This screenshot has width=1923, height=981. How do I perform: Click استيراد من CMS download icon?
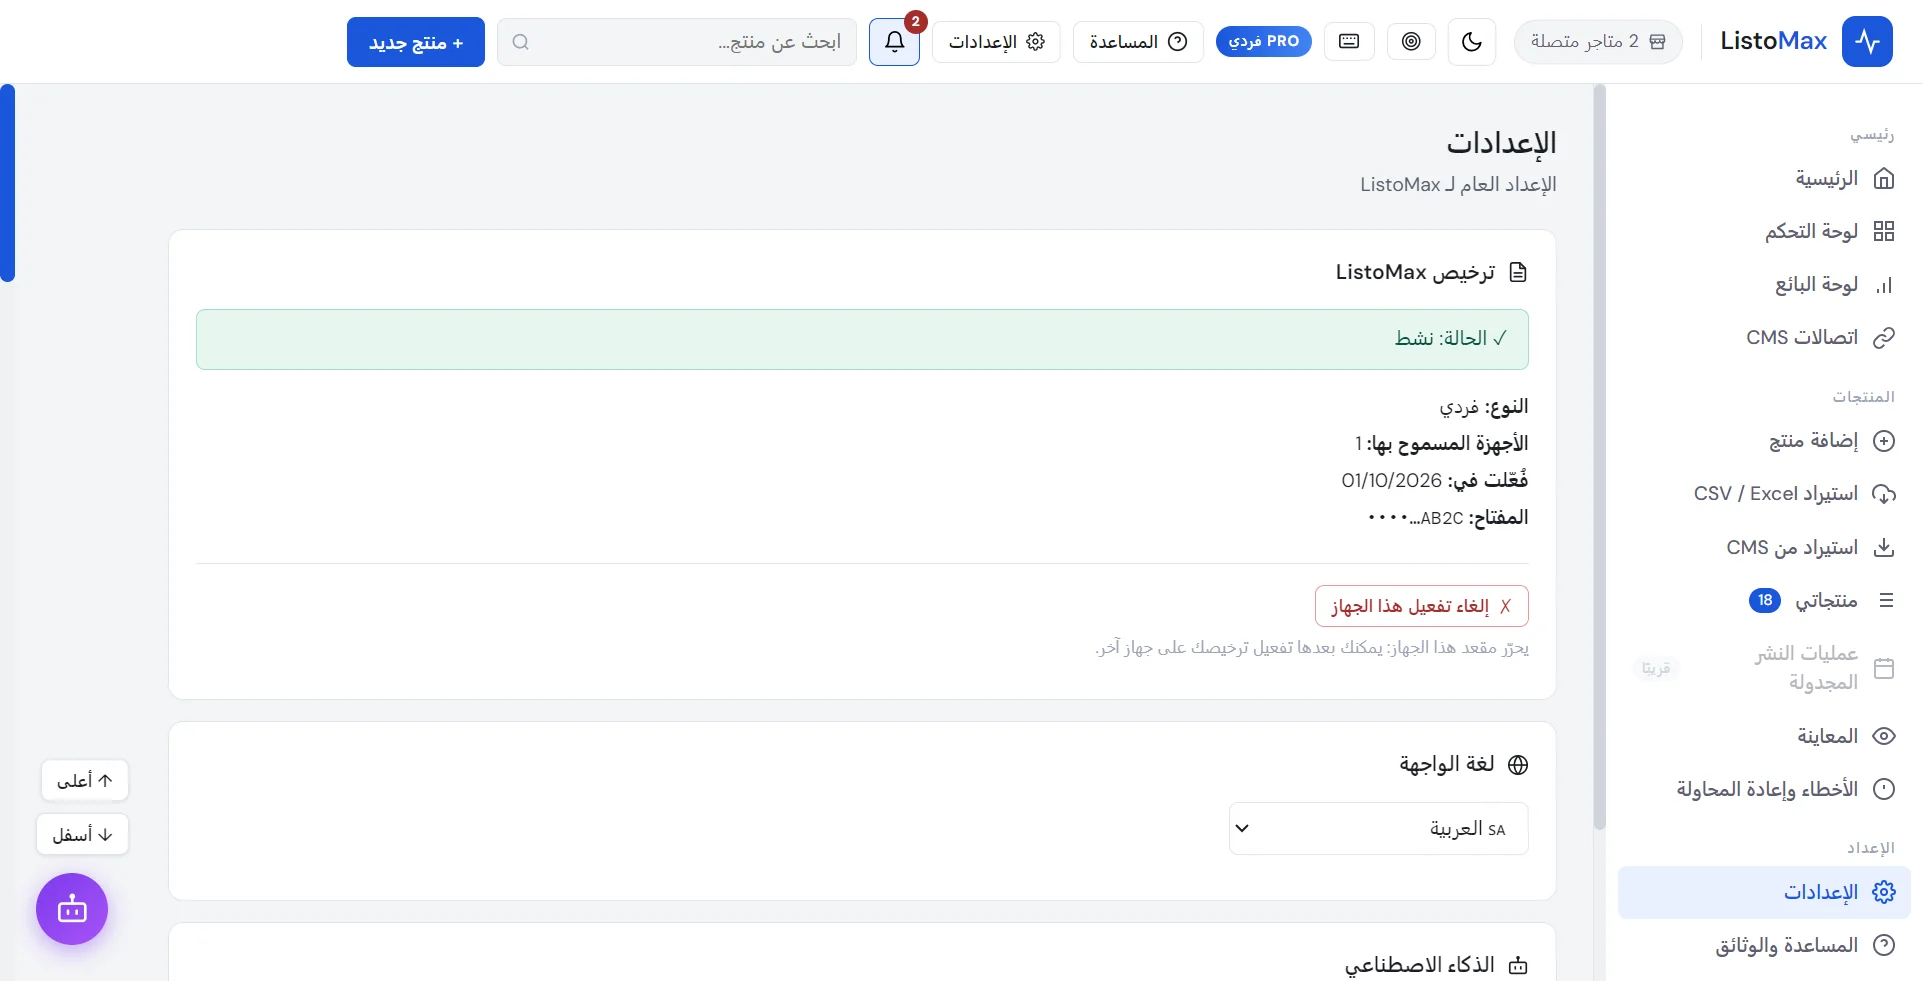tap(1884, 548)
